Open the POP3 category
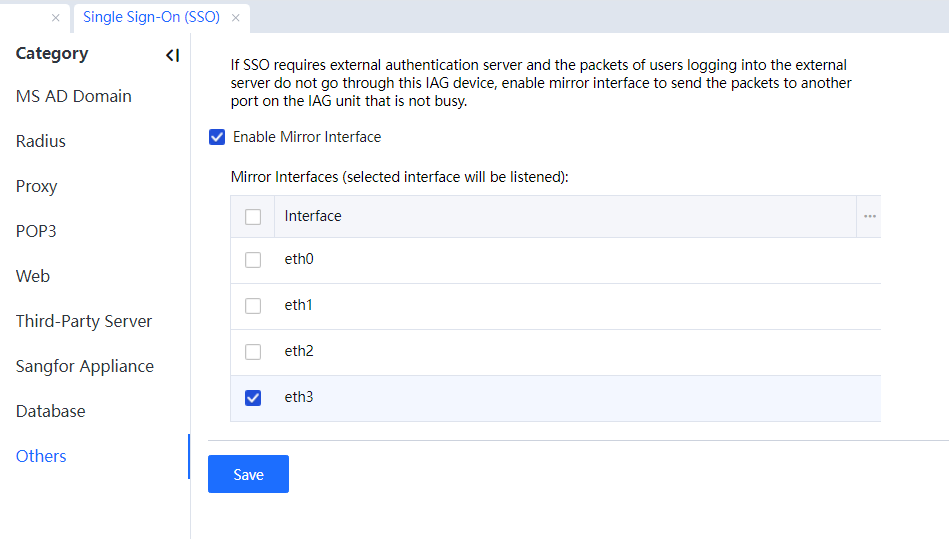The image size is (949, 539). (x=36, y=231)
